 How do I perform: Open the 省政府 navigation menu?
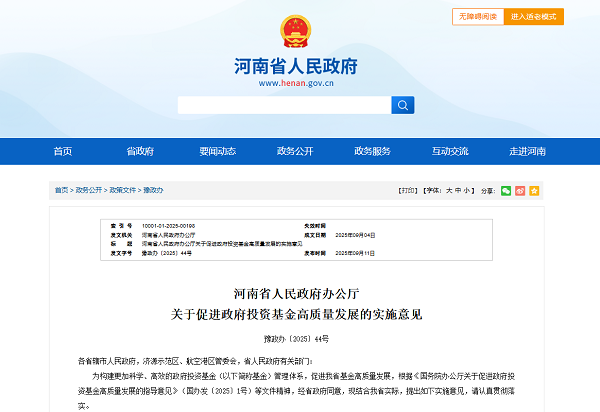click(x=140, y=151)
